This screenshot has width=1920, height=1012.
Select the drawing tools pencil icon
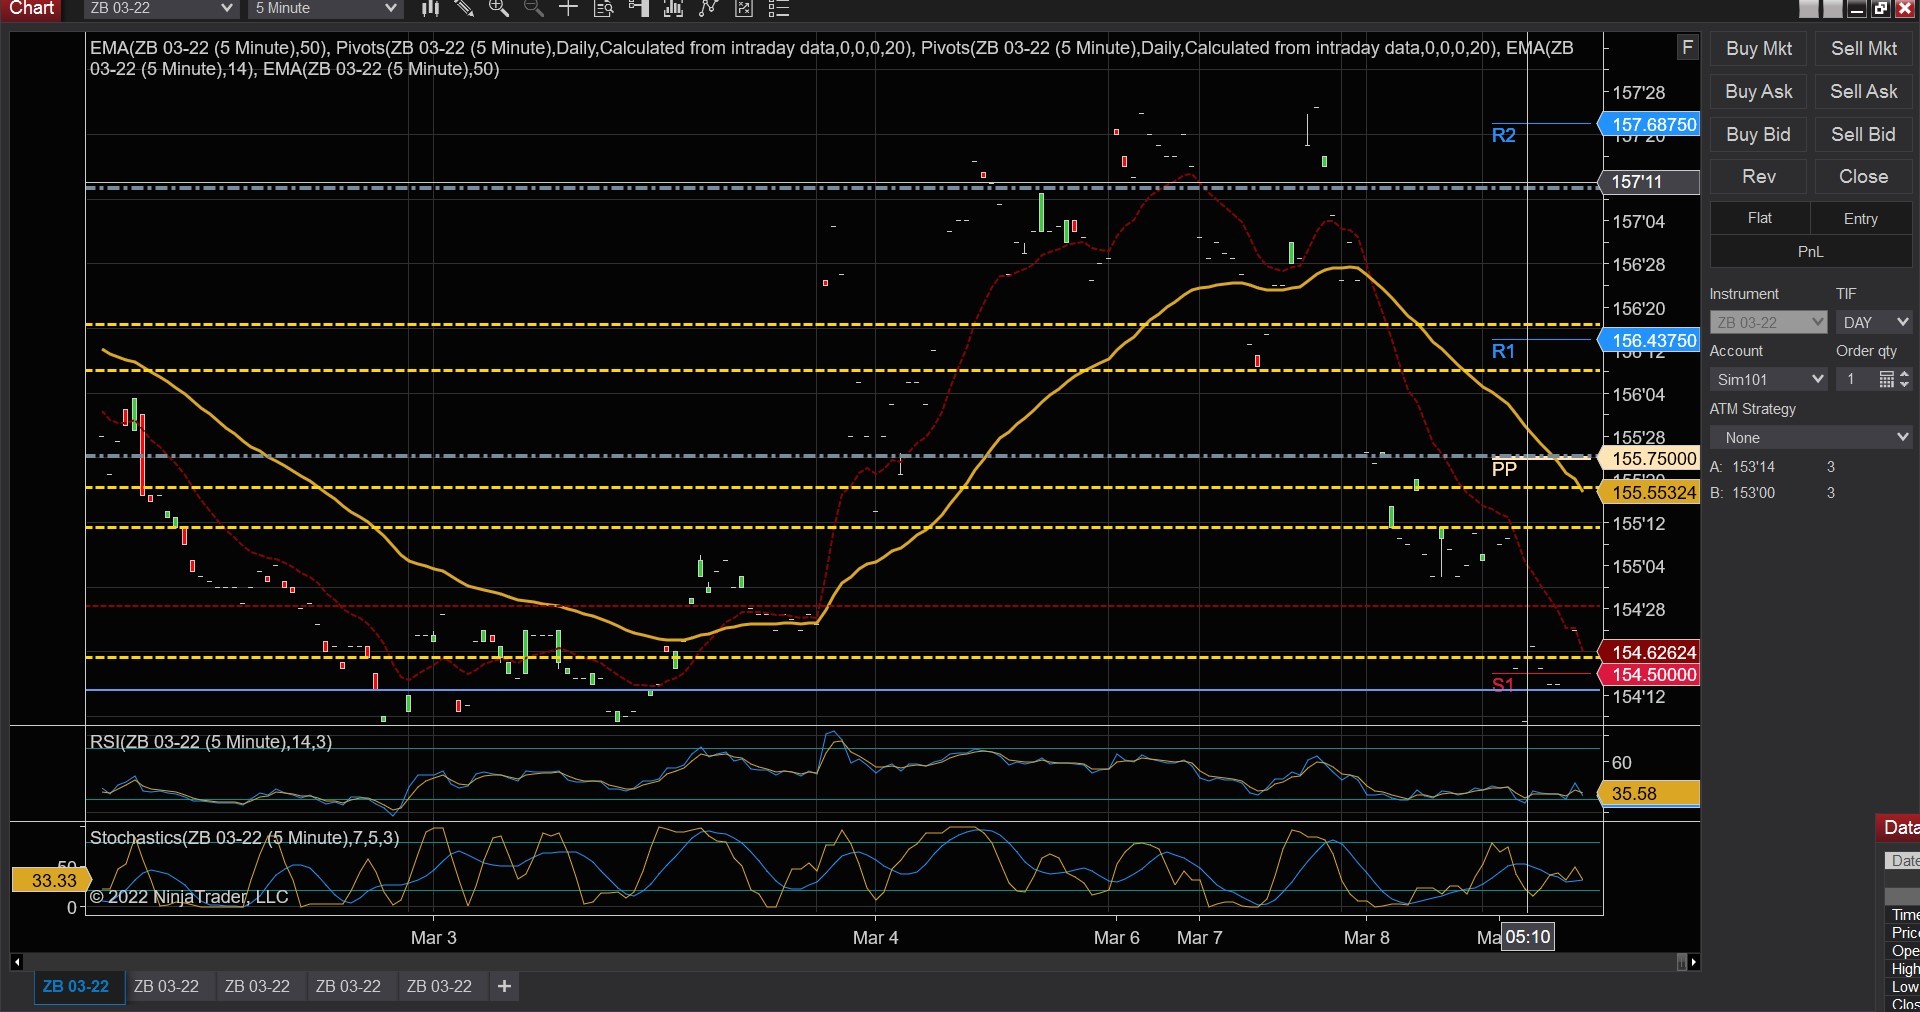click(464, 9)
